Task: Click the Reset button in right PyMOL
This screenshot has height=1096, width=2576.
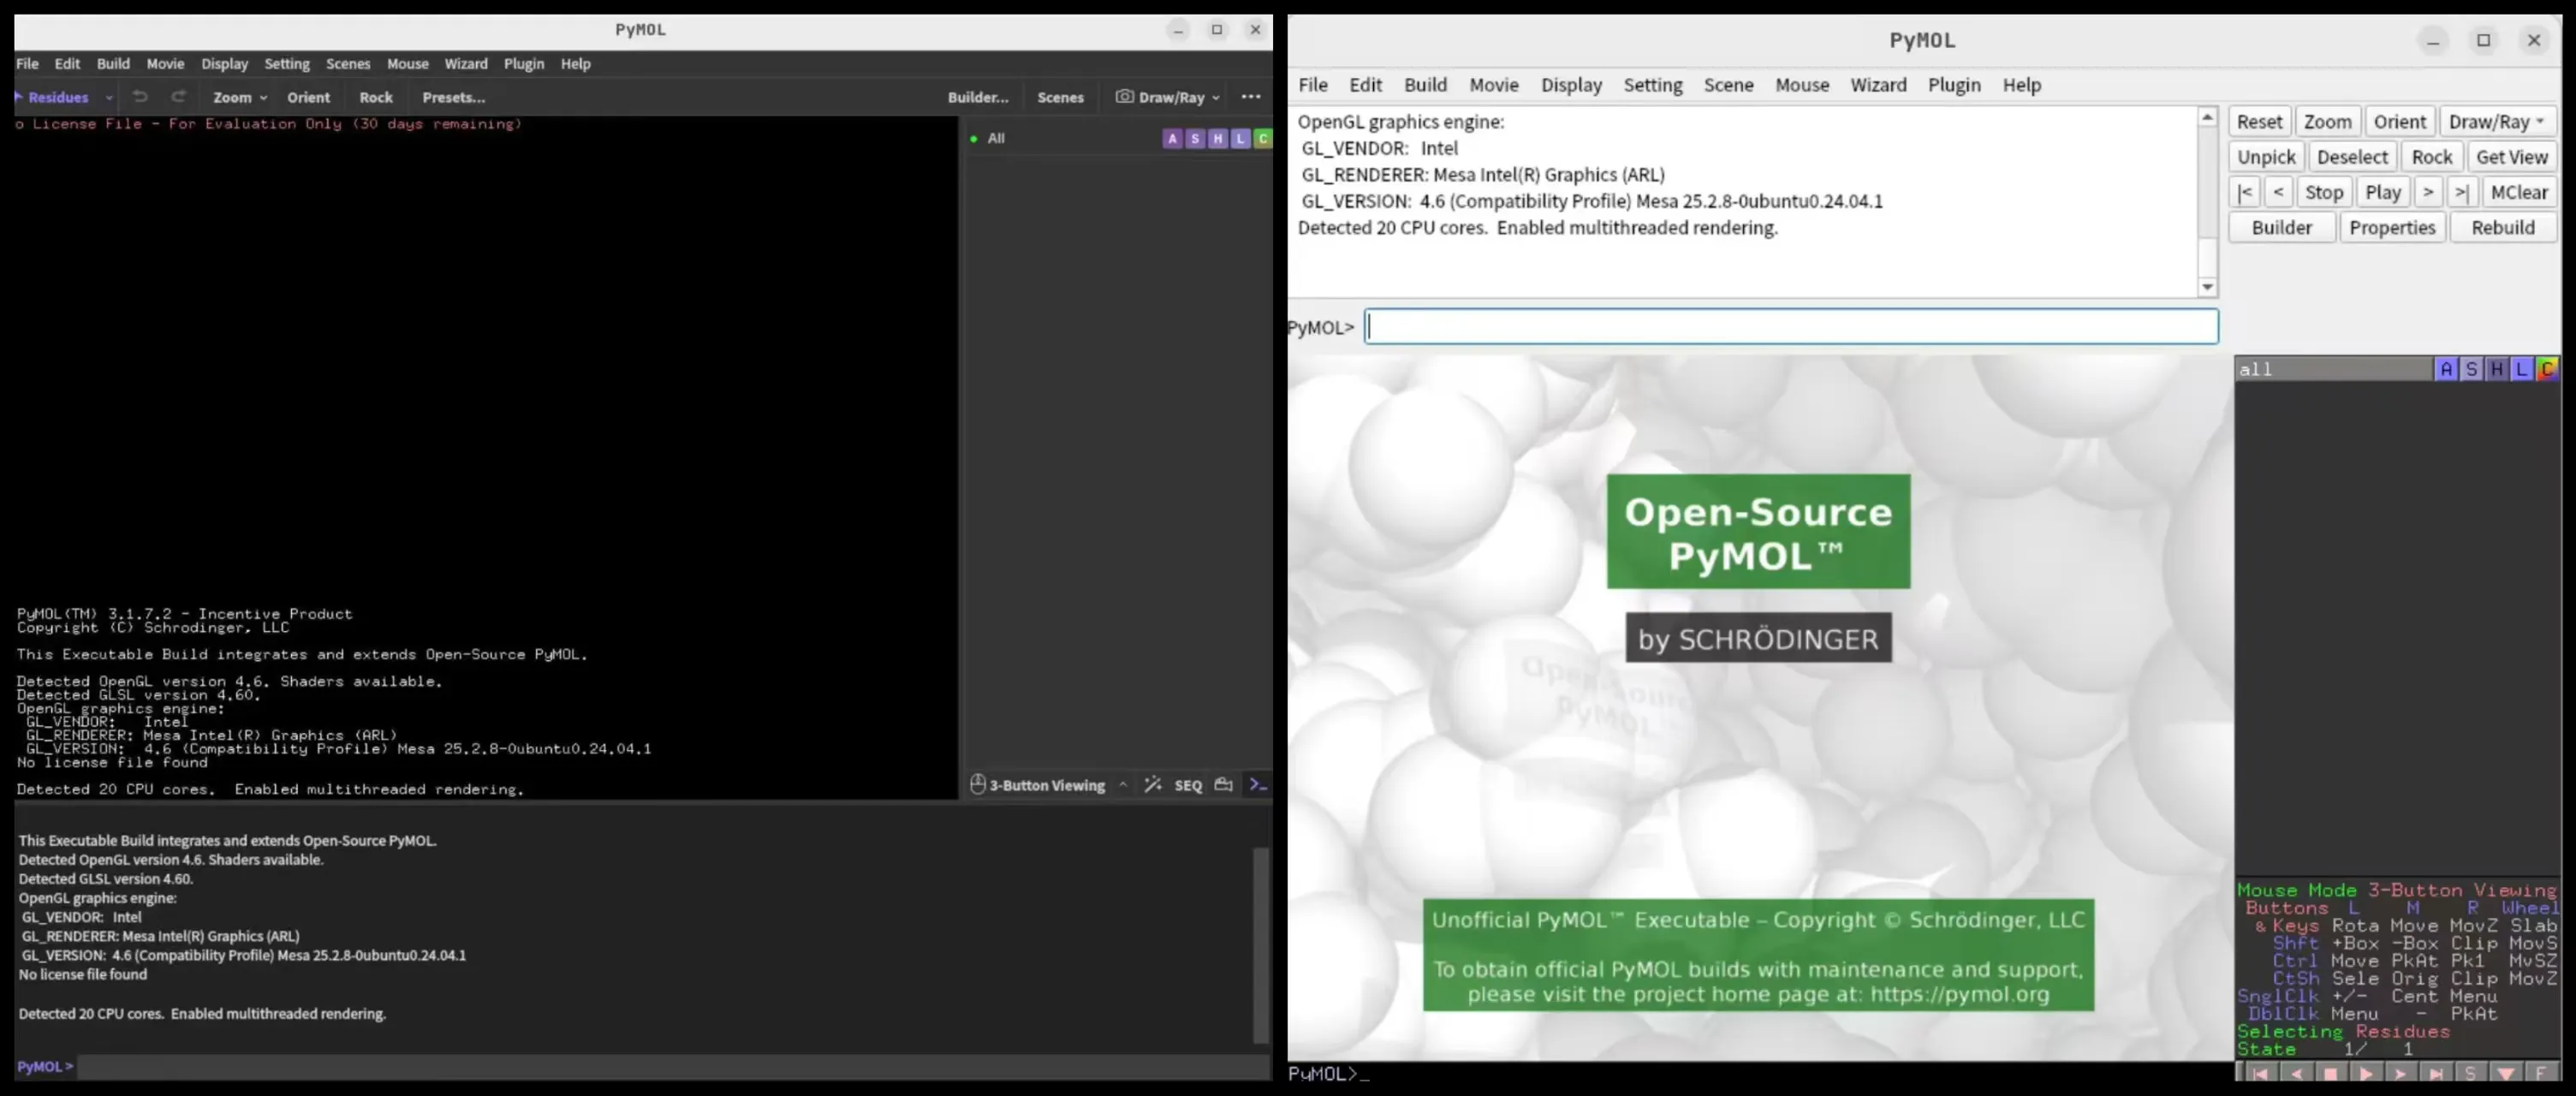Action: (x=2259, y=122)
